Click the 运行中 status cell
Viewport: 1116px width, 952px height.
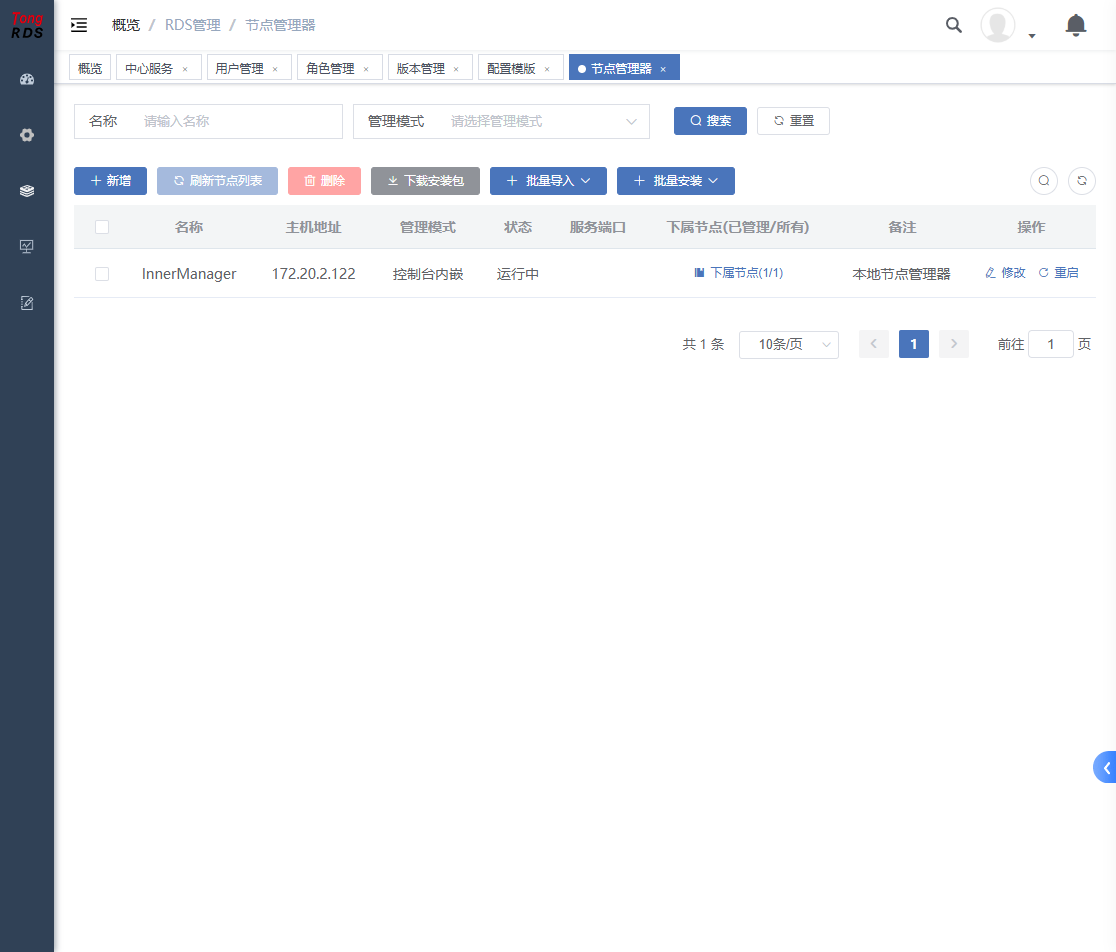pyautogui.click(x=517, y=275)
